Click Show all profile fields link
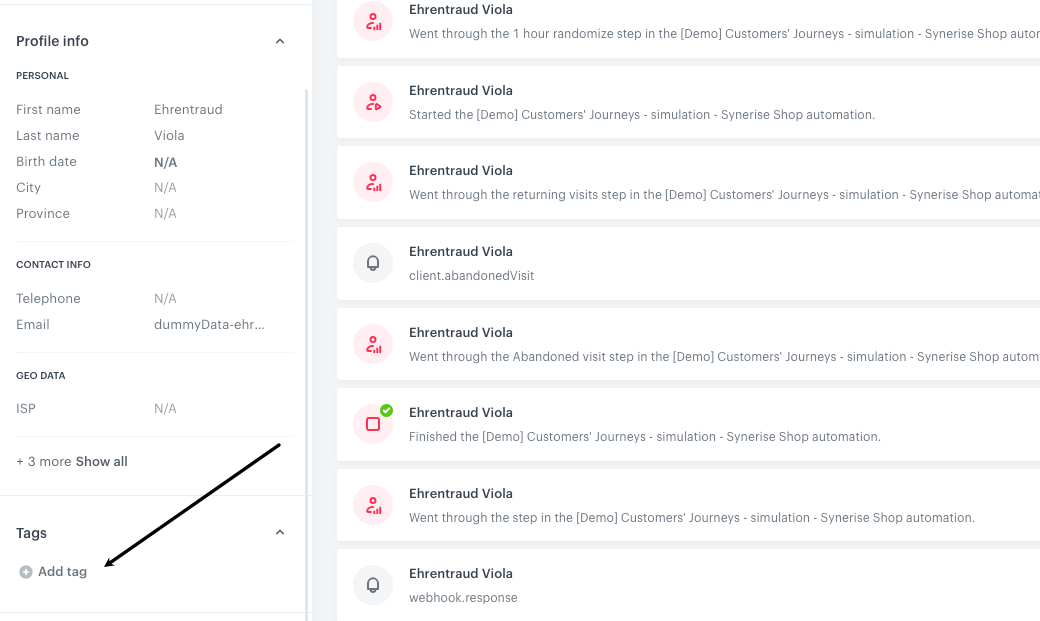 [102, 462]
